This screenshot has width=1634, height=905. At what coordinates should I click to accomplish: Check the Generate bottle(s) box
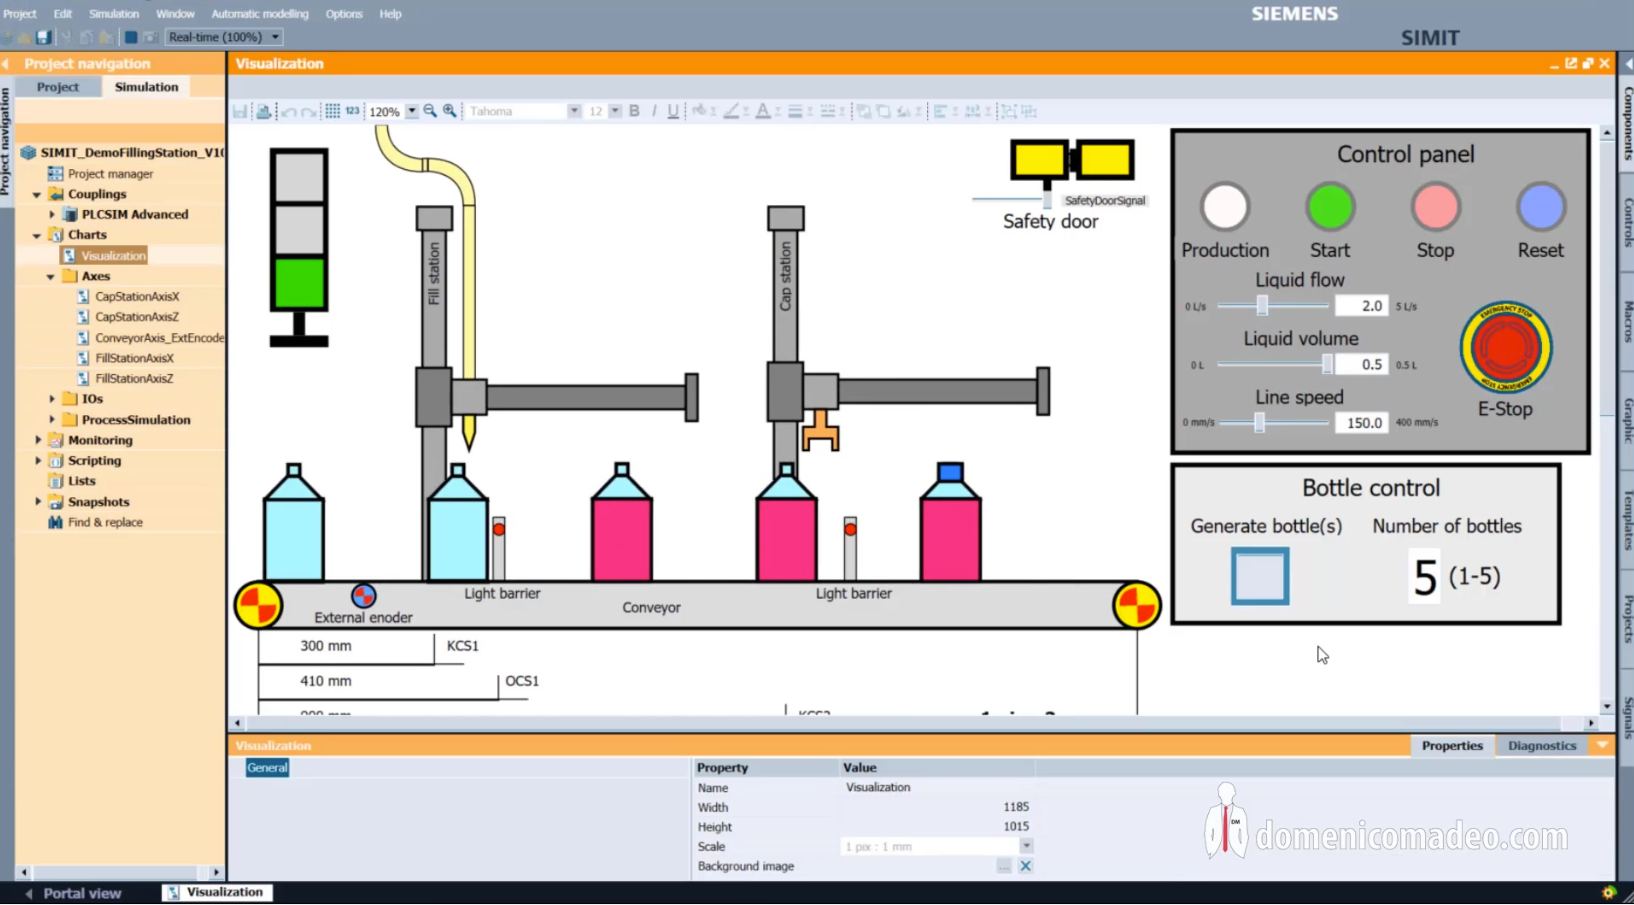coord(1260,576)
